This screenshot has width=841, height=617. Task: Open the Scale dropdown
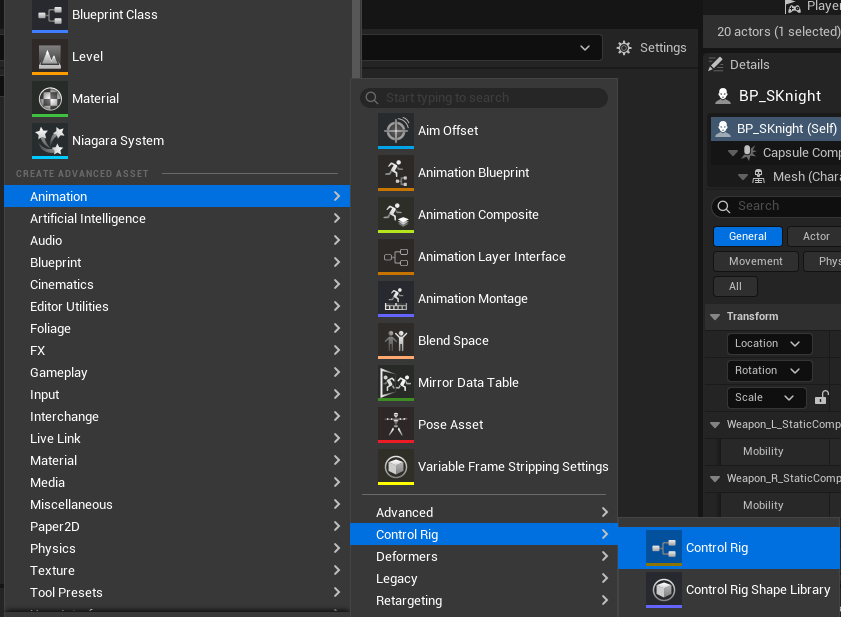766,398
